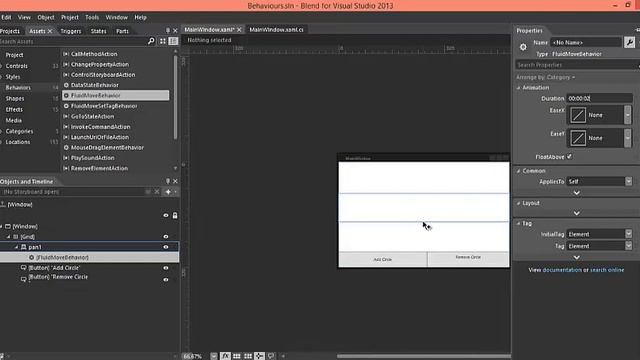Click the Duration input field
Viewport: 640px width, 360px height.
pyautogui.click(x=599, y=98)
